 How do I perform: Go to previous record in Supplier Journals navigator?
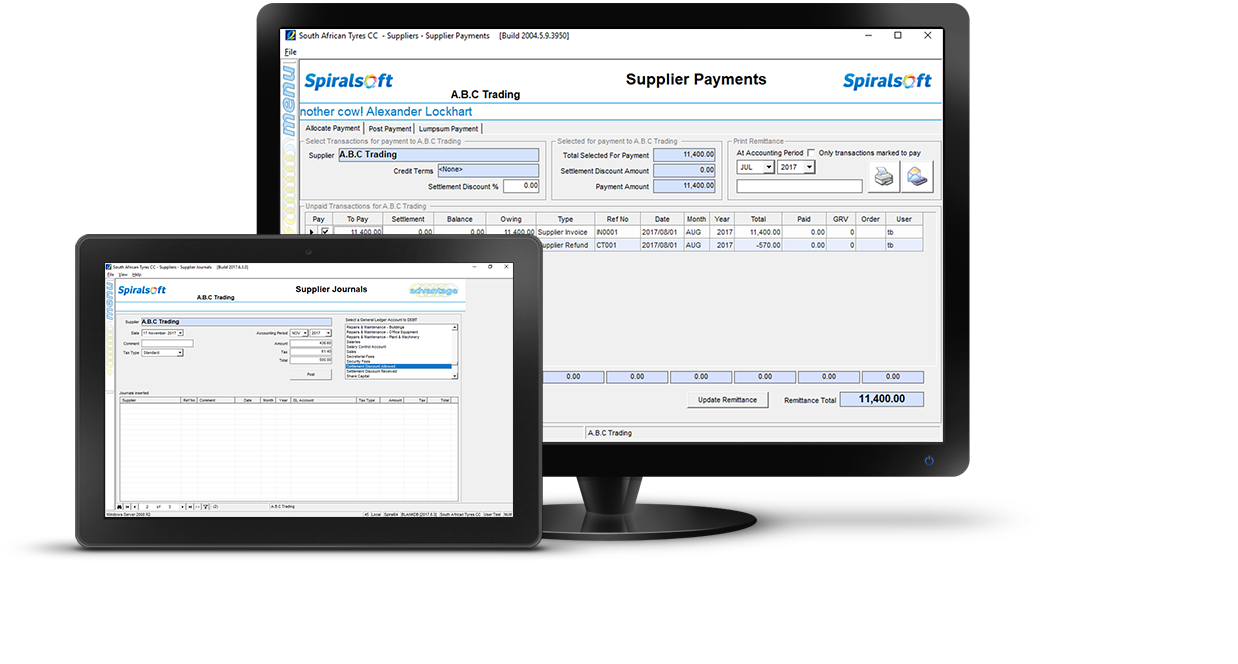(x=134, y=506)
